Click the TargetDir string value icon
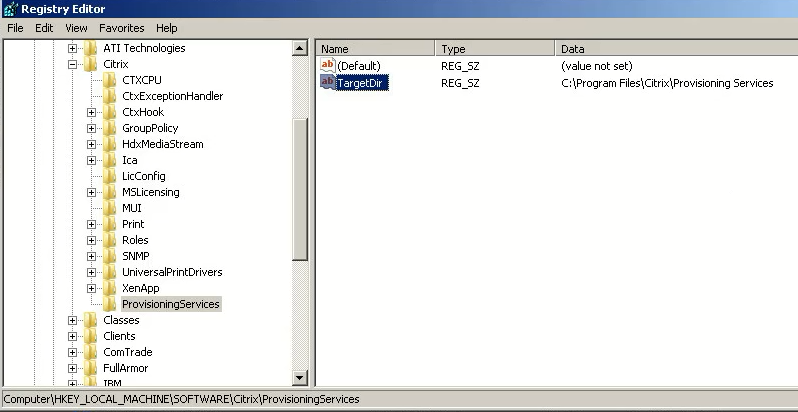Viewport: 798px width, 412px height. click(328, 83)
